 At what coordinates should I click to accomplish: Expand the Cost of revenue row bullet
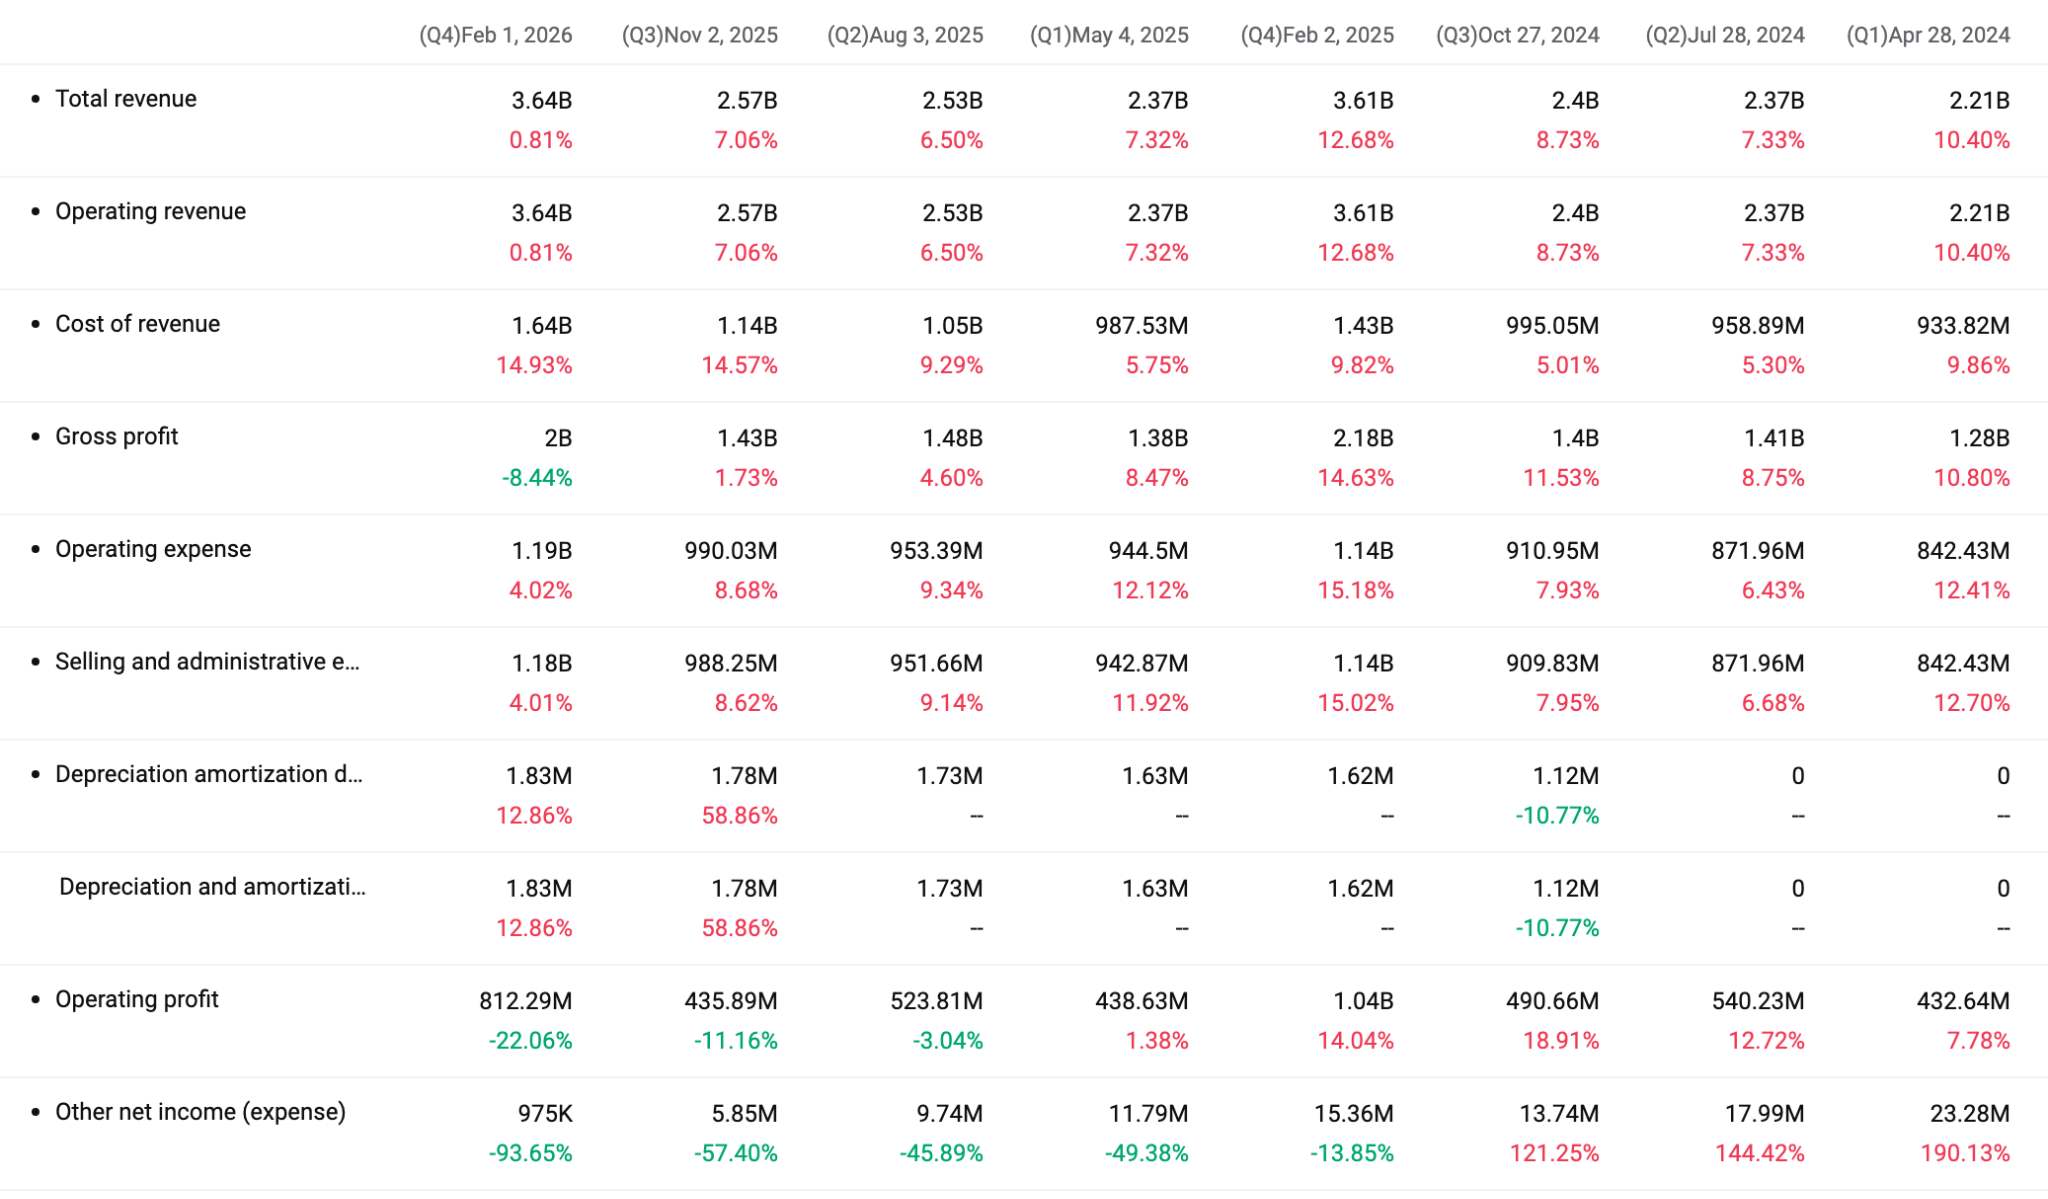coord(36,324)
